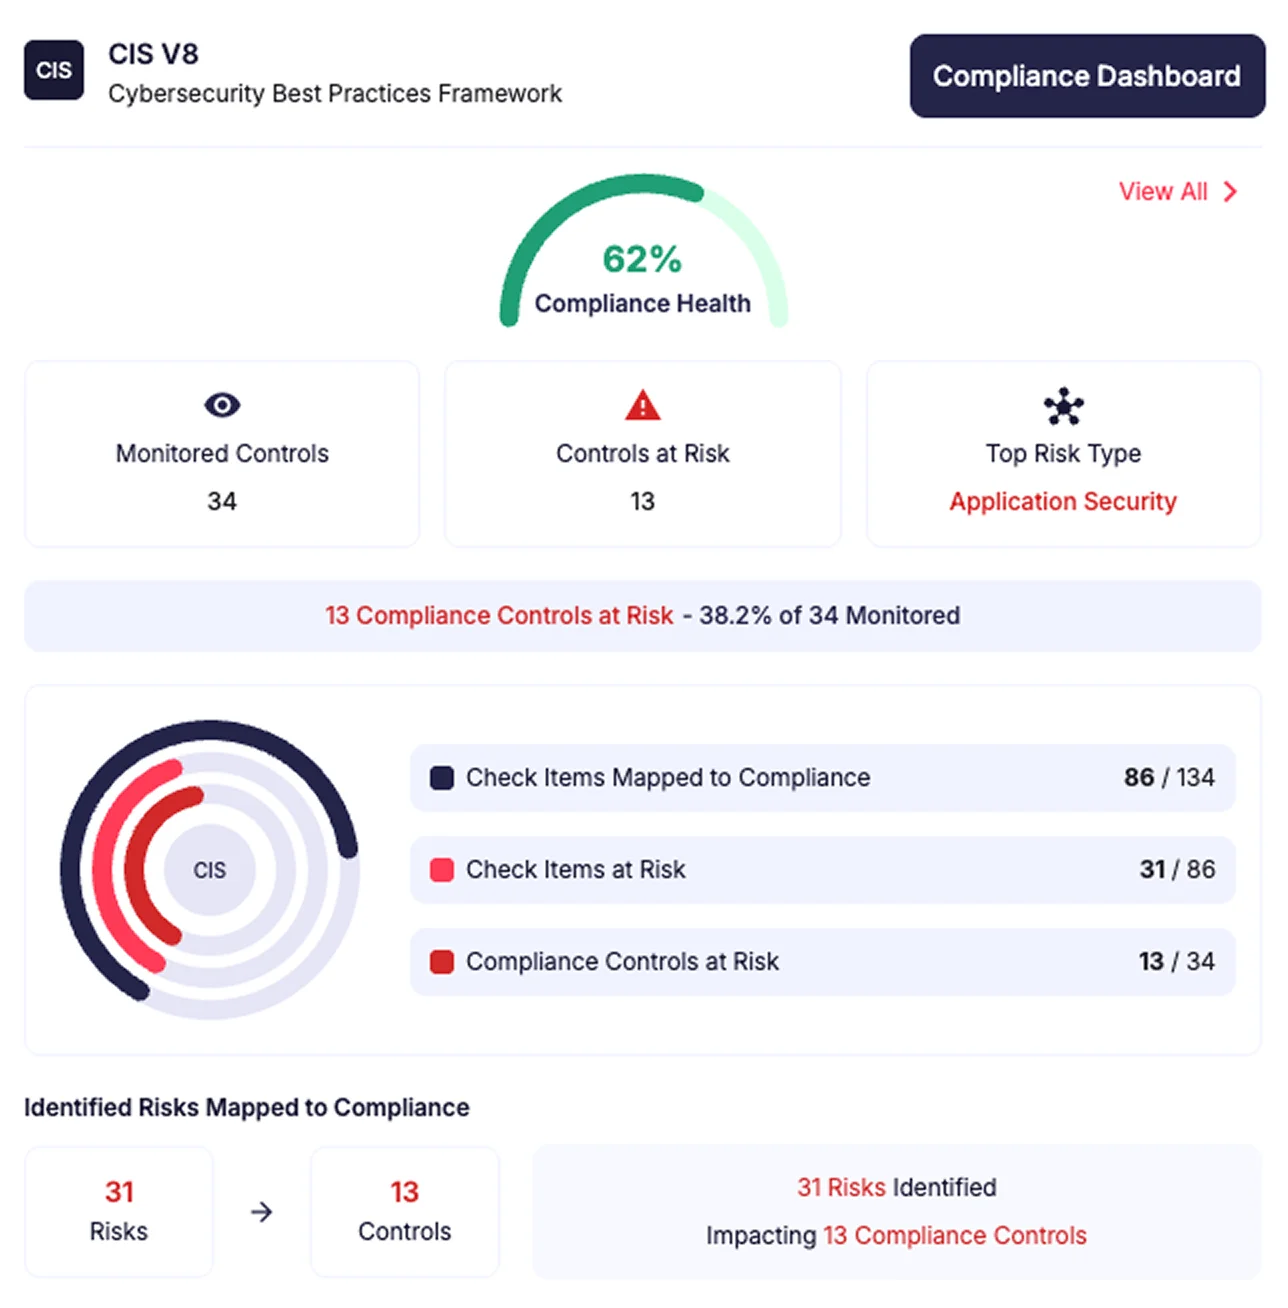Viewport: 1288px width, 1308px height.
Task: Click the CIS logo badge
Action: 54,70
